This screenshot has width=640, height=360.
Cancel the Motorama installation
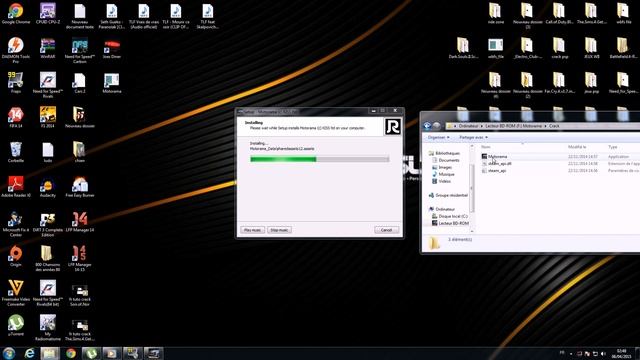tap(387, 230)
